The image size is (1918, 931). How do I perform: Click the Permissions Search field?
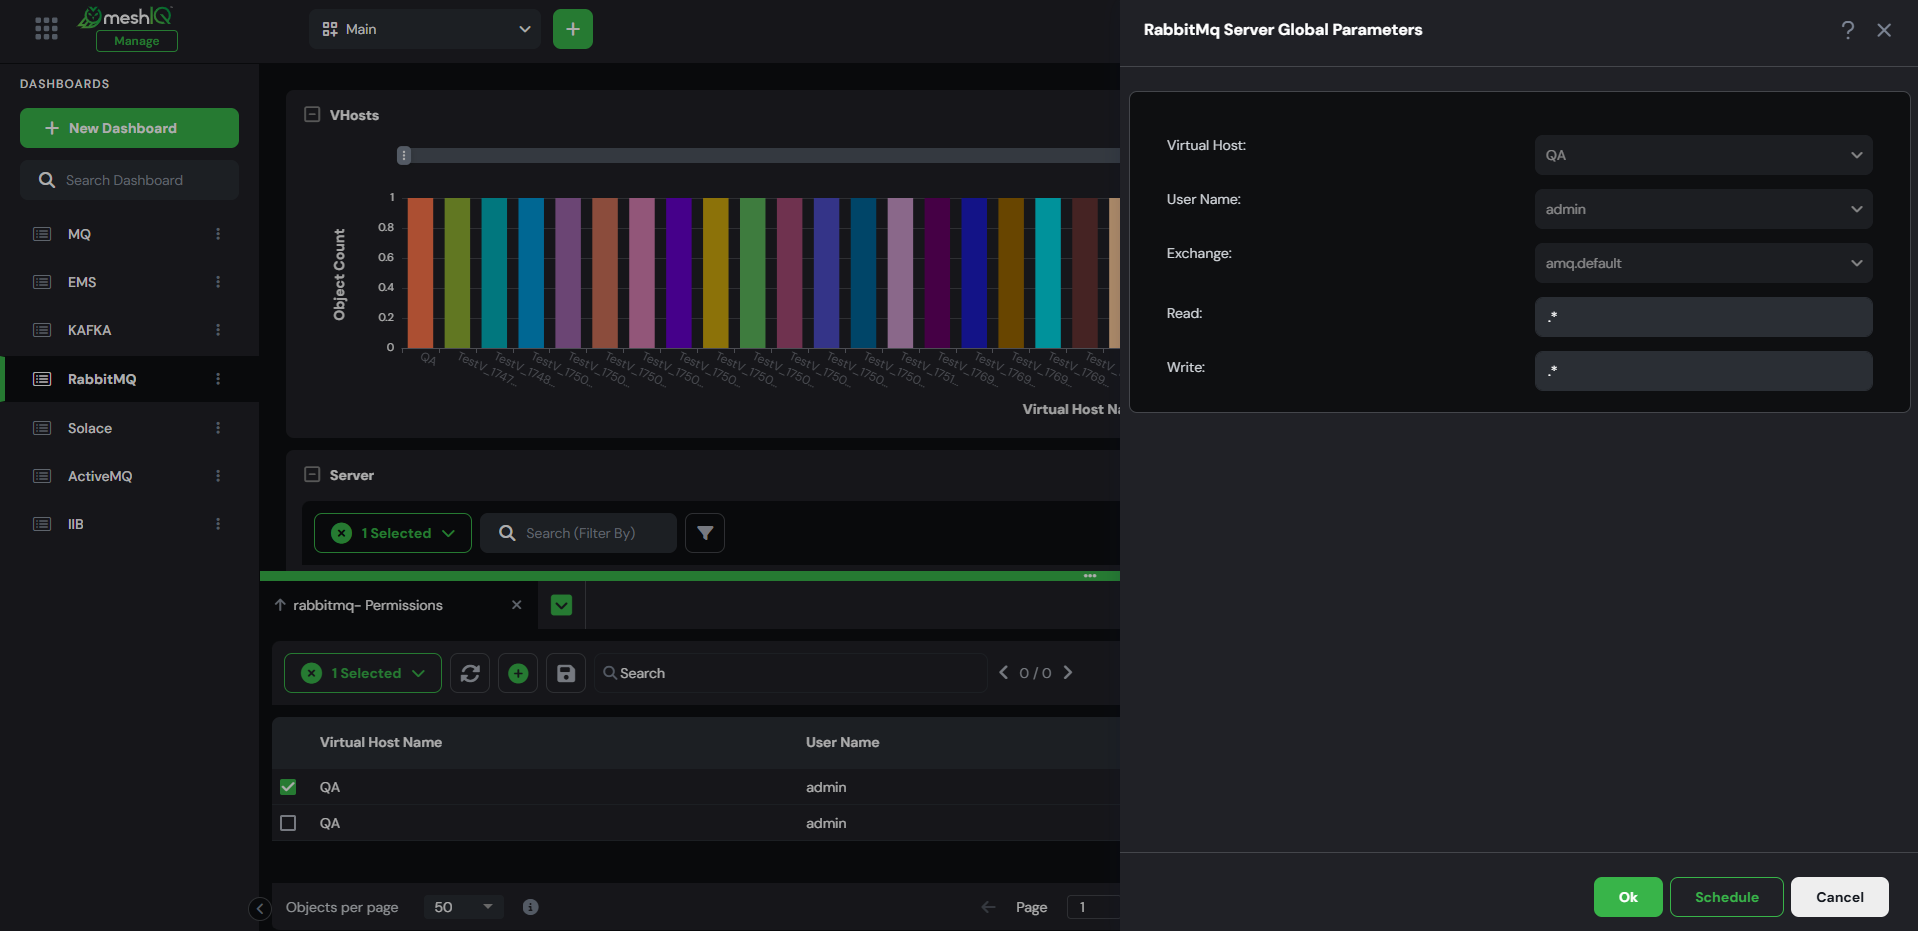point(791,673)
